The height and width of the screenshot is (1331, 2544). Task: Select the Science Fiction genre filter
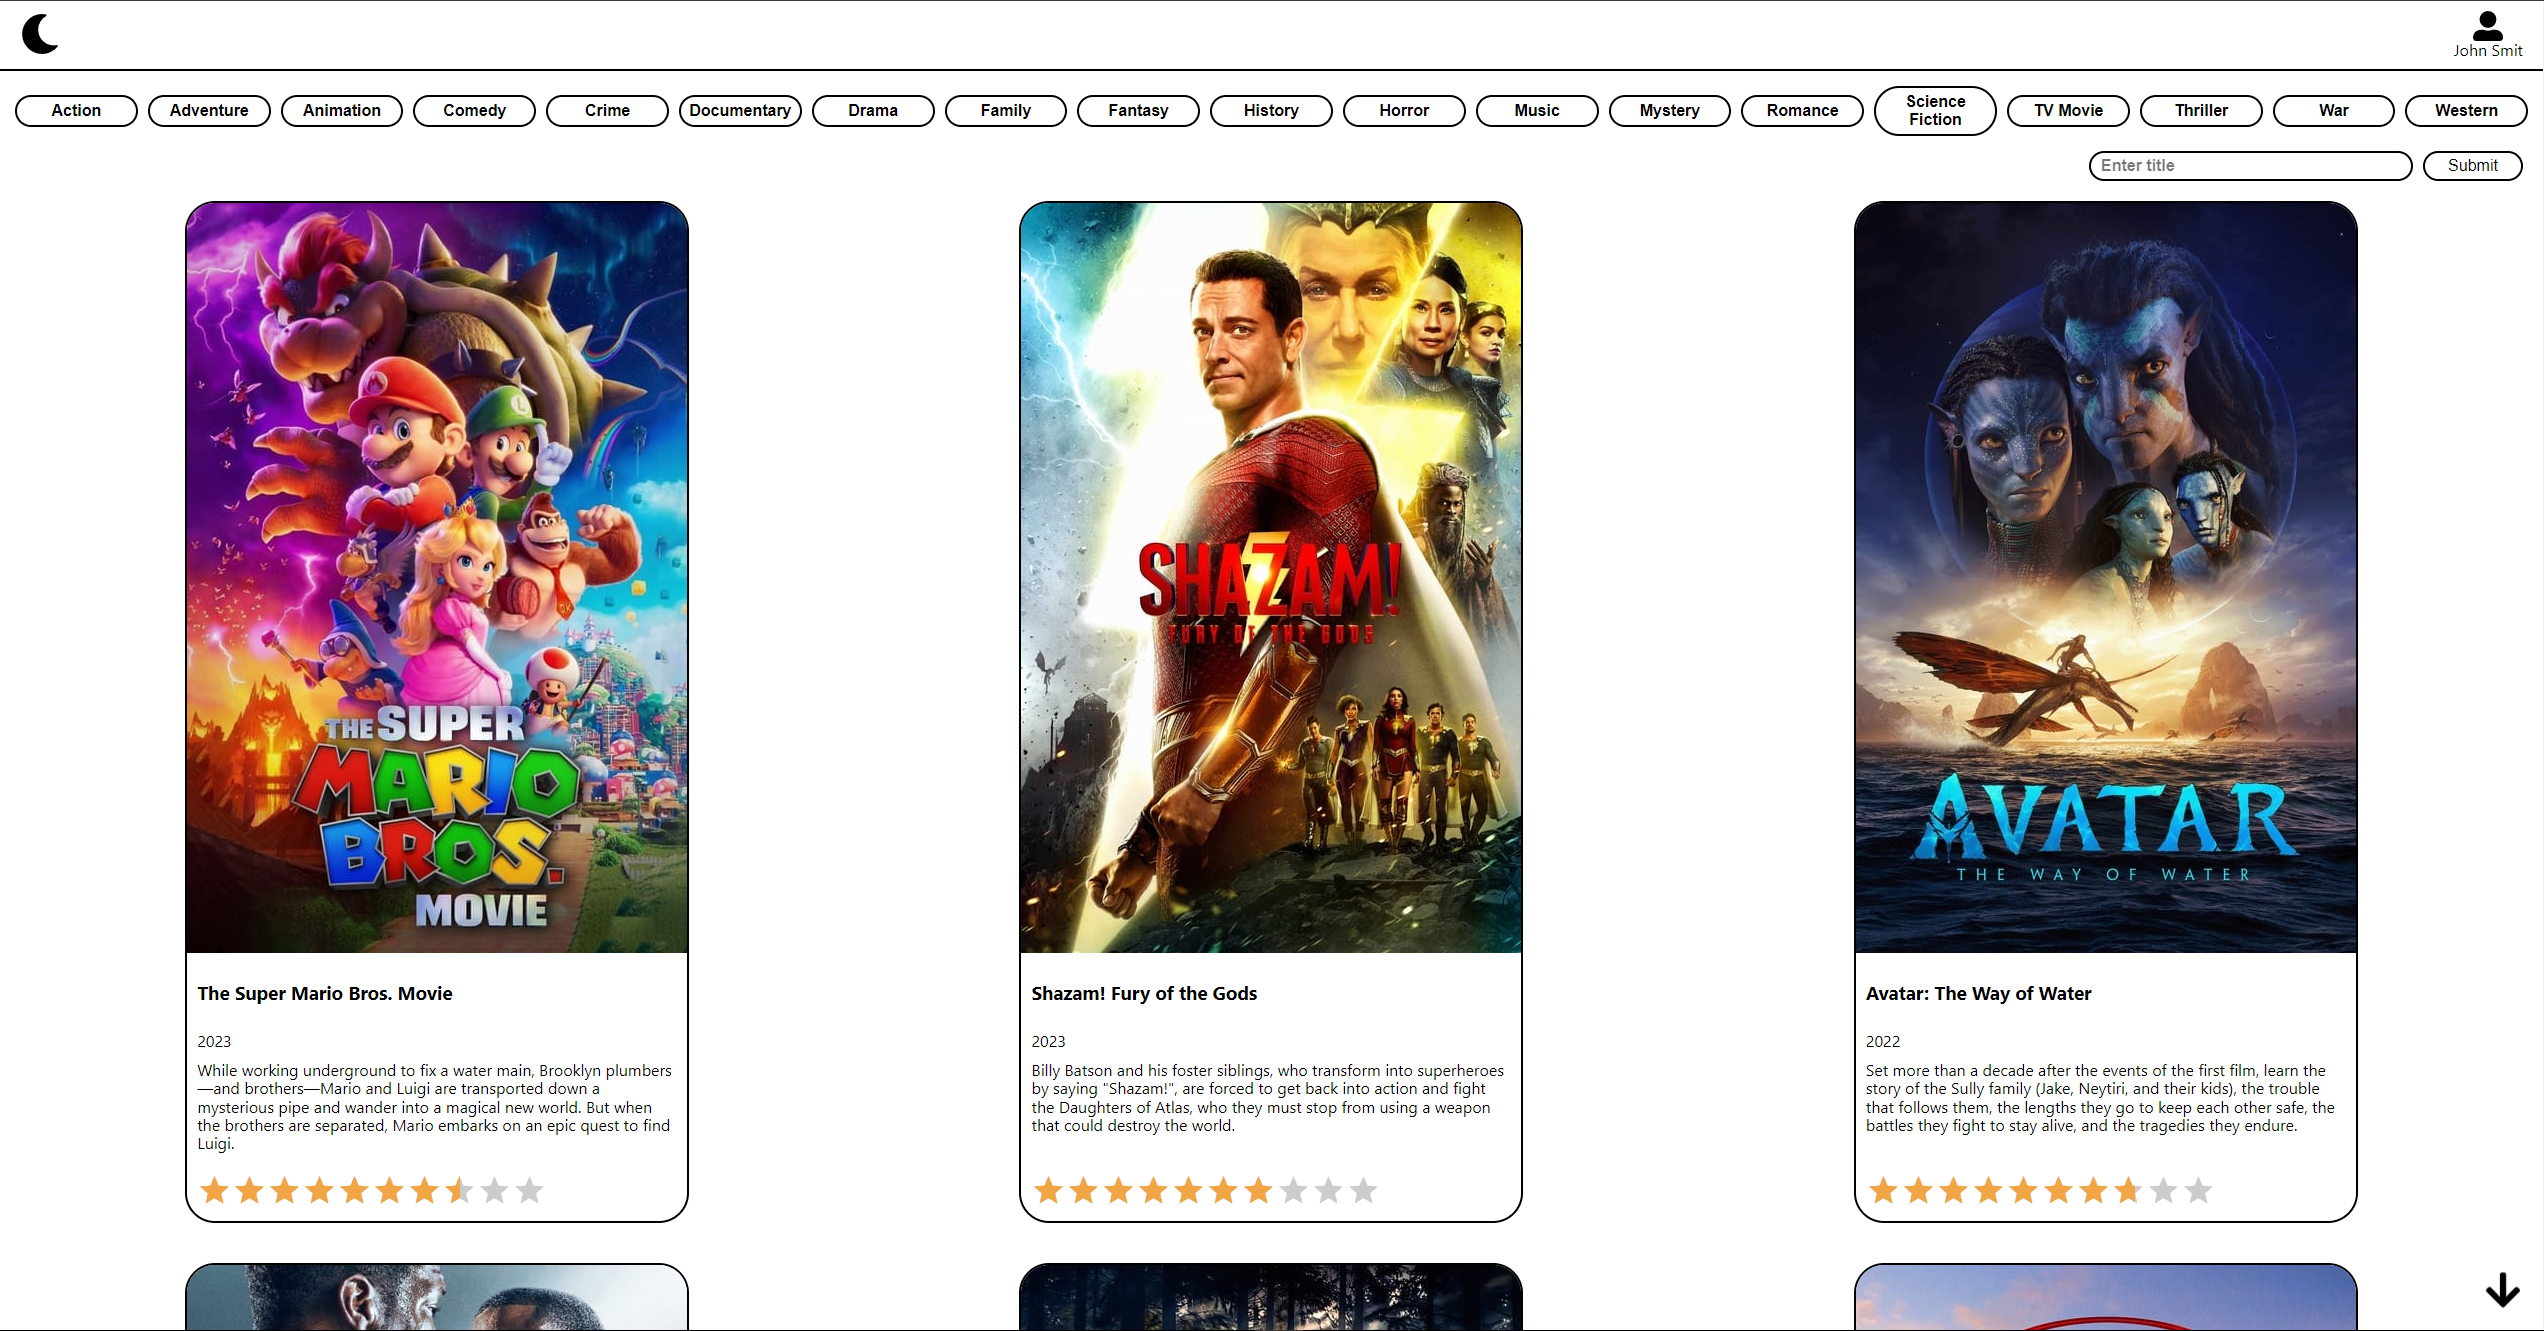(x=1935, y=110)
